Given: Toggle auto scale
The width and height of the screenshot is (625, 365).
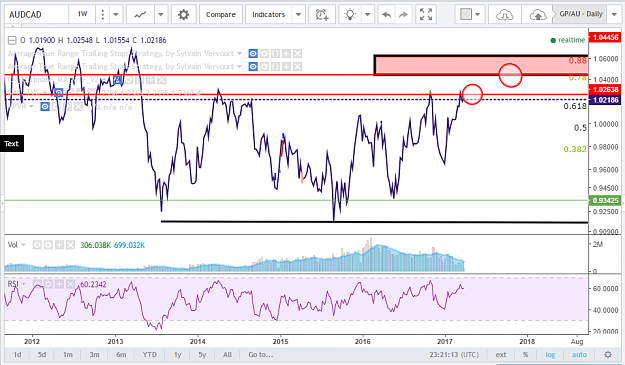Looking at the screenshot, I should point(579,354).
